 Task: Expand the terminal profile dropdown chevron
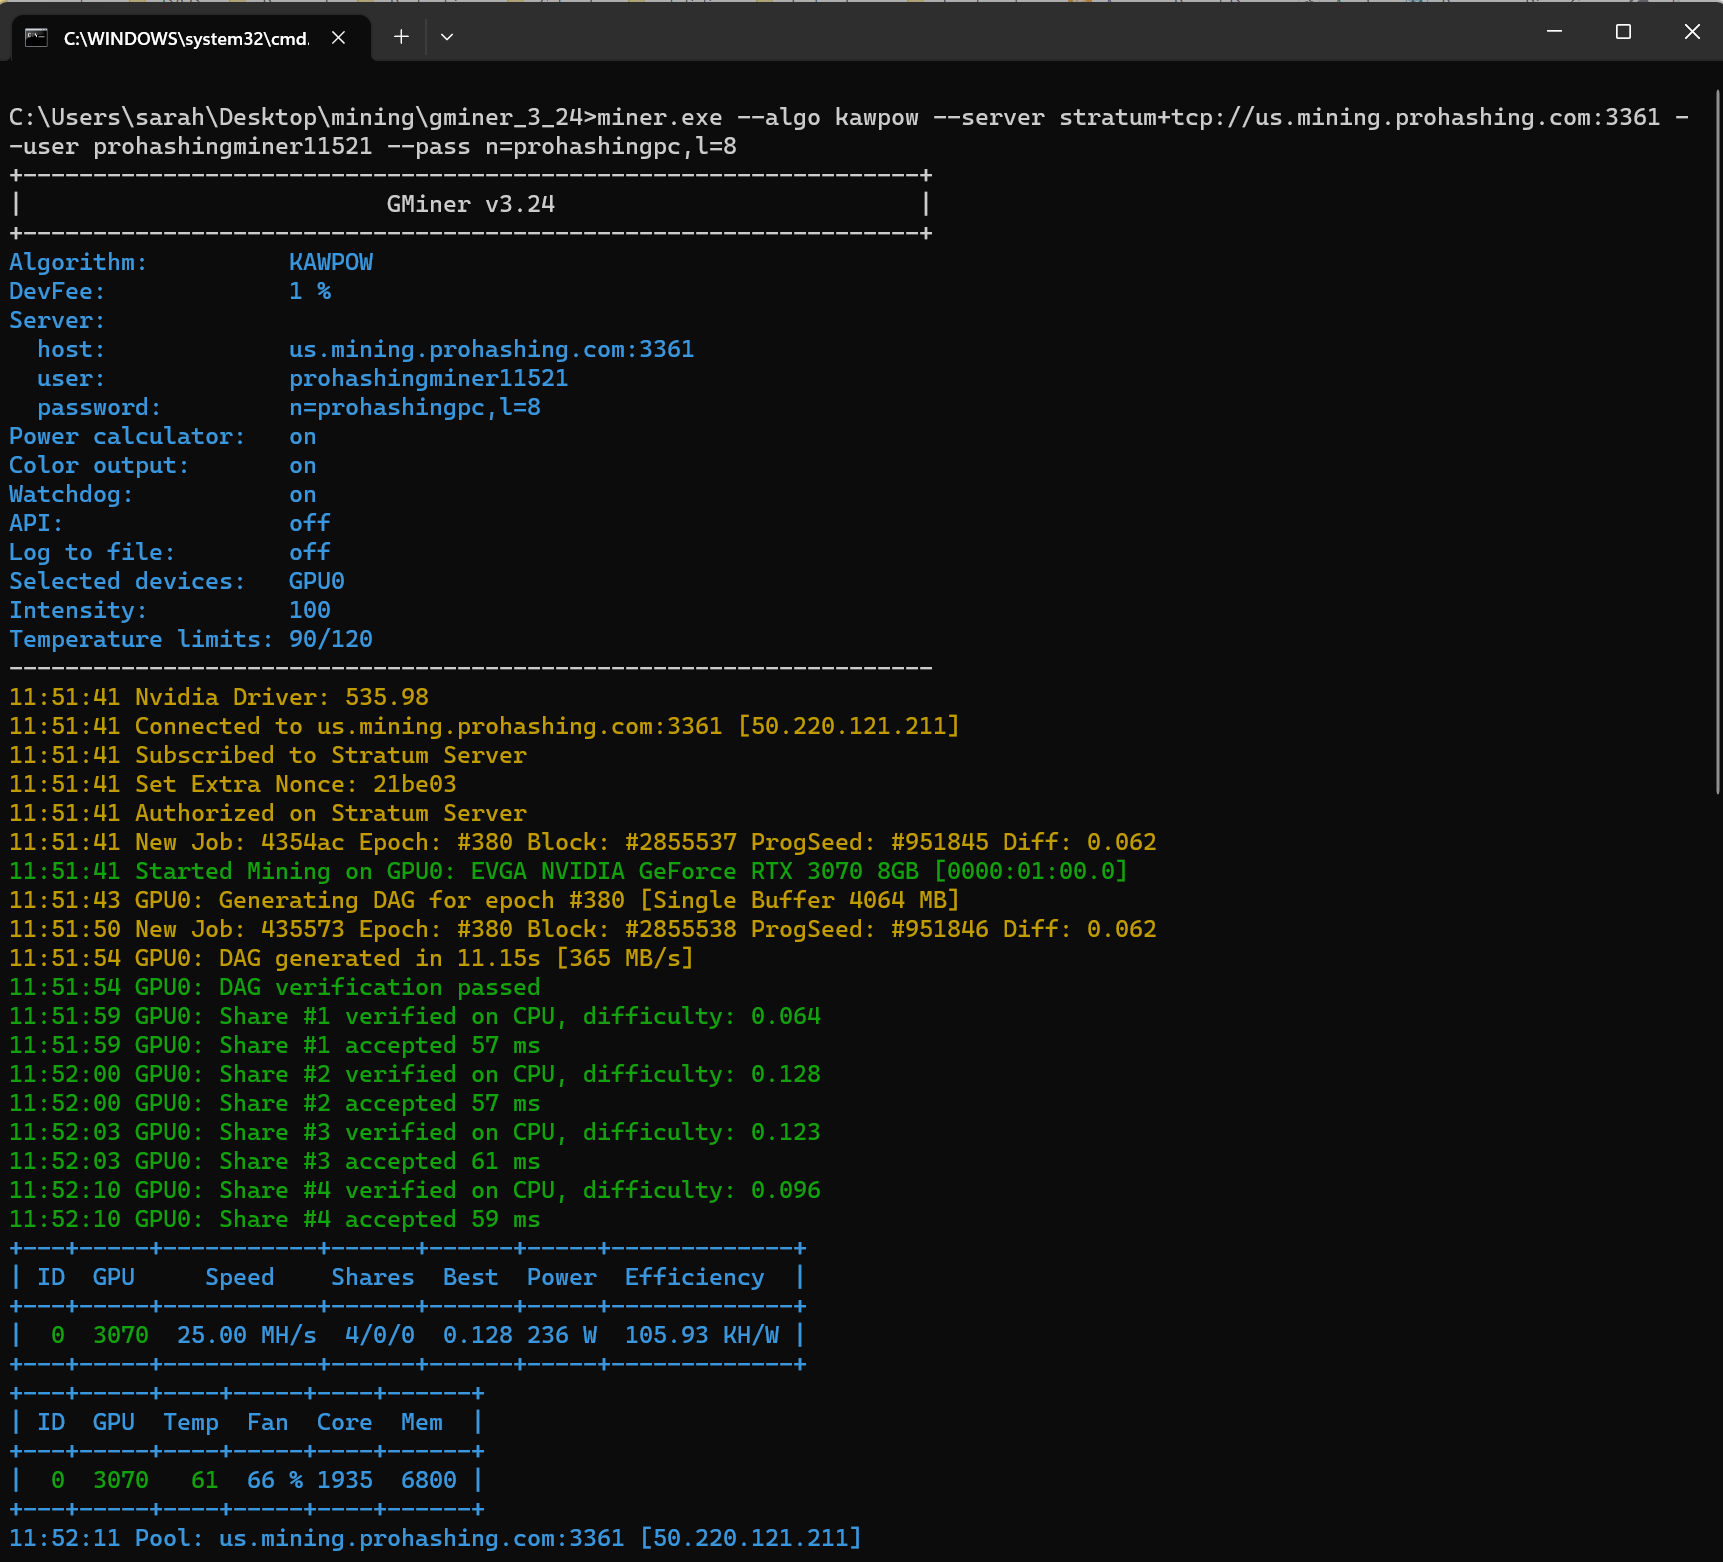(447, 37)
